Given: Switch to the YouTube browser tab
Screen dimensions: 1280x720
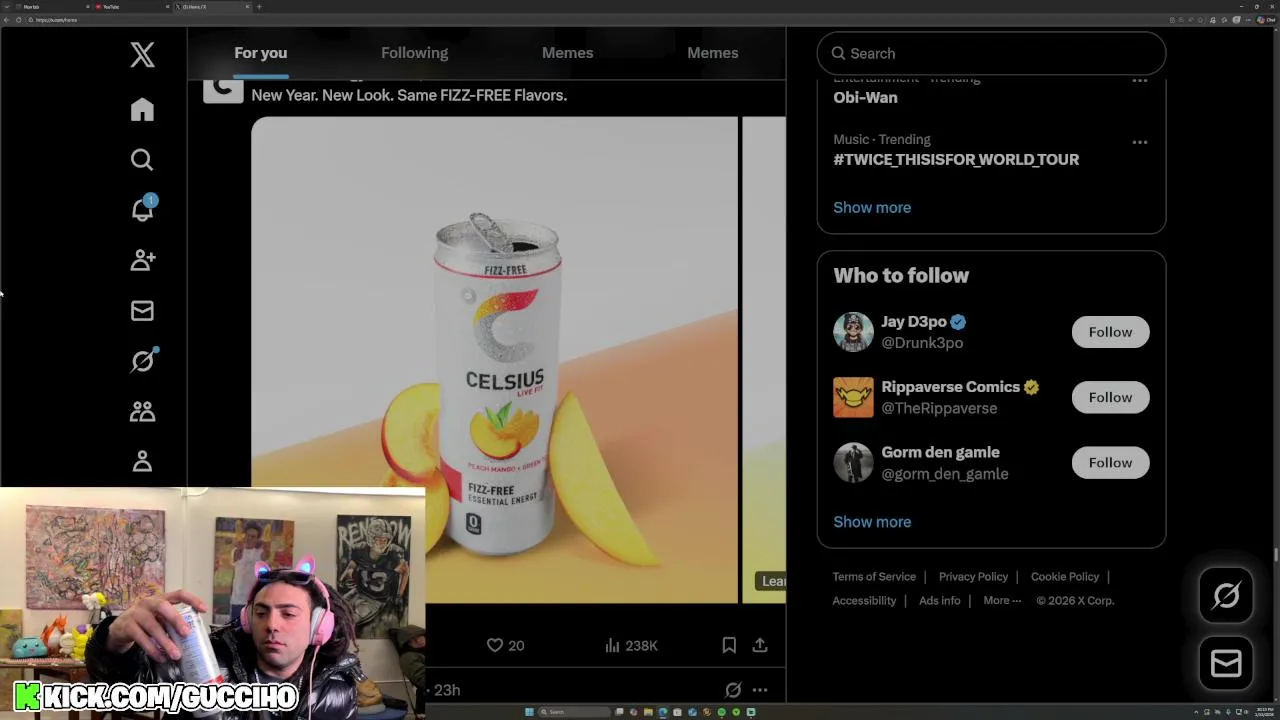Looking at the screenshot, I should [130, 7].
